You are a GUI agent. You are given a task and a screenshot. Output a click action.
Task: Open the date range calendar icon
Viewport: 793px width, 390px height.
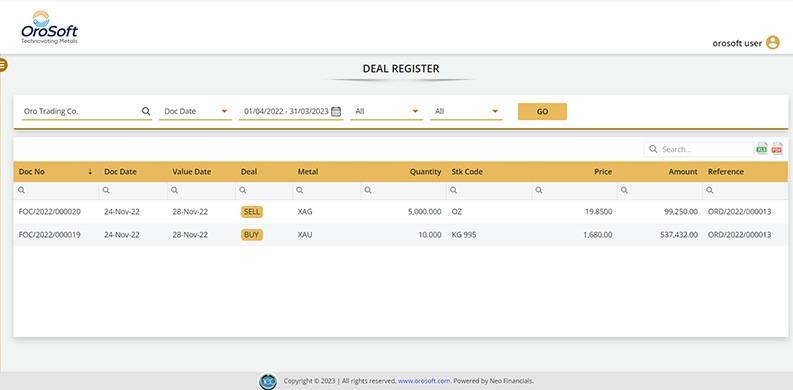click(336, 111)
